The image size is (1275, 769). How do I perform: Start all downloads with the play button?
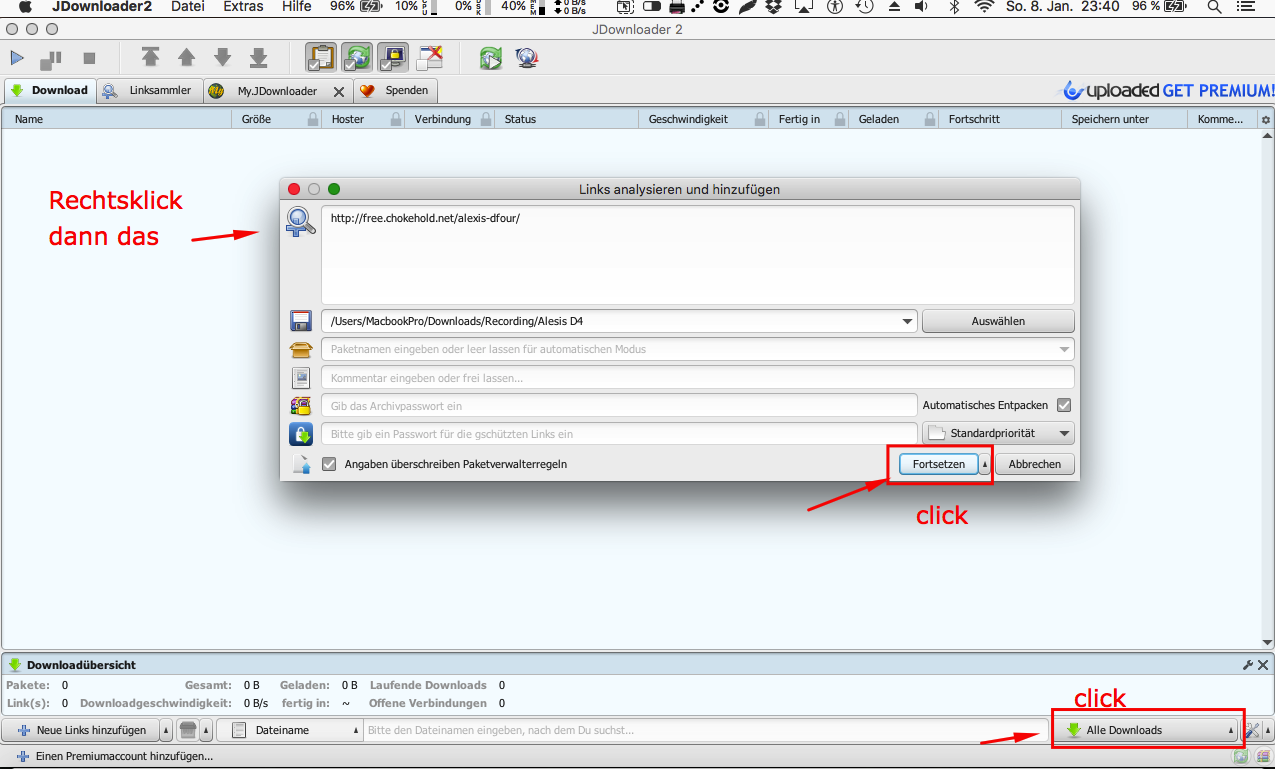tap(17, 58)
